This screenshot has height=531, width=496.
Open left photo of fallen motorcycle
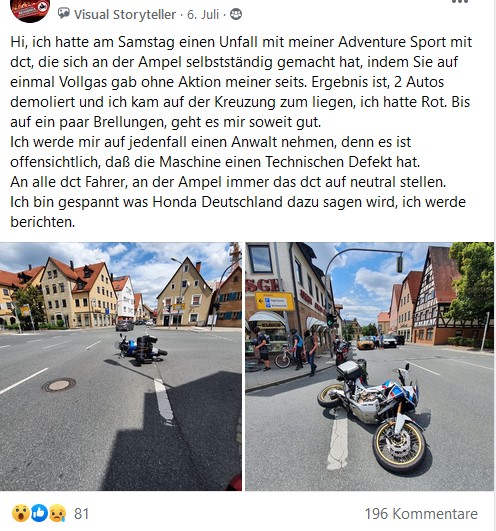tap(121, 366)
